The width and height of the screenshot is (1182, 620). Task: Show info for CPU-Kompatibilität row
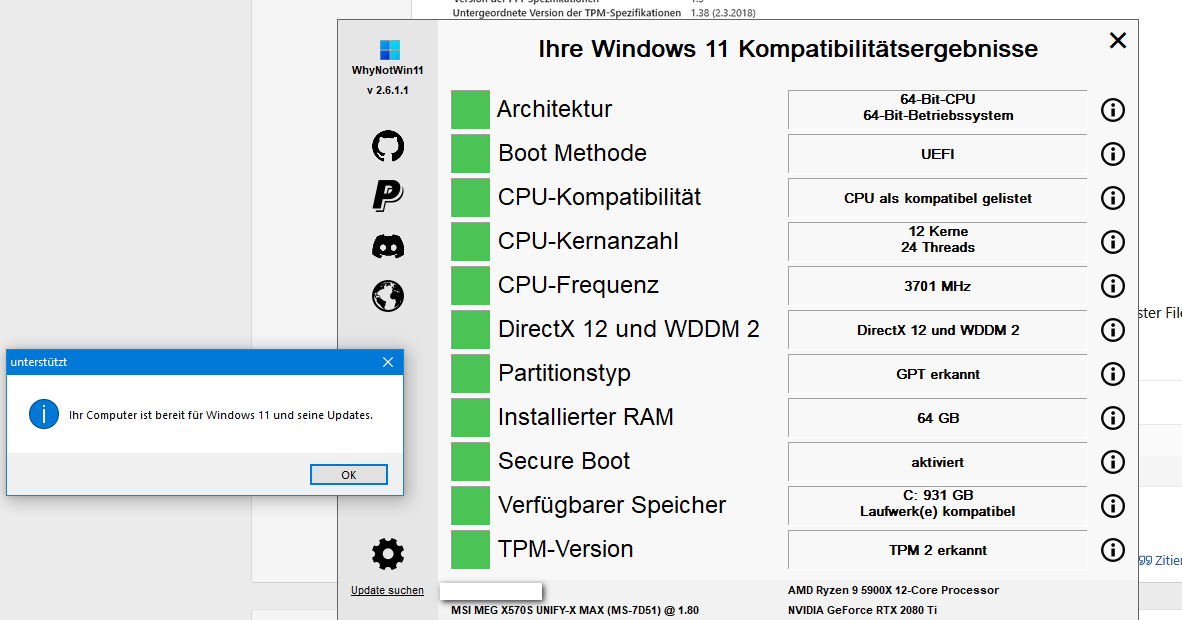click(x=1113, y=198)
